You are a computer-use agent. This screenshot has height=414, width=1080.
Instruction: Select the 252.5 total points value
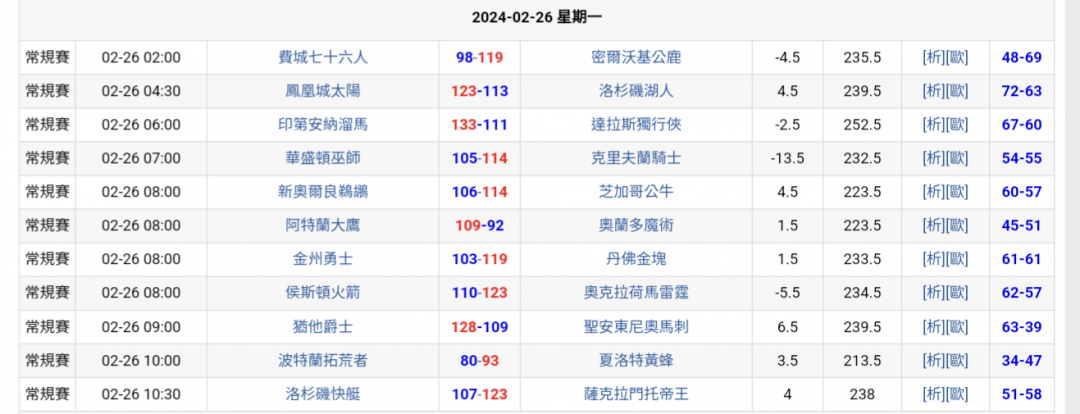[x=862, y=125]
